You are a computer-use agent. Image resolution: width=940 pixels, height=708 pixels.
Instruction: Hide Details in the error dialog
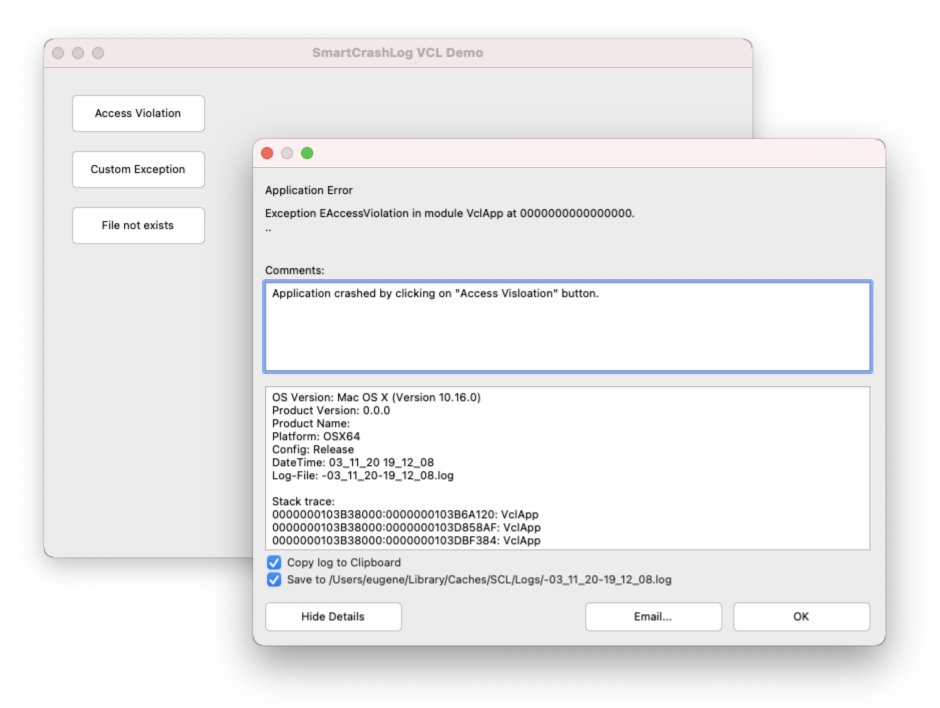coord(333,616)
